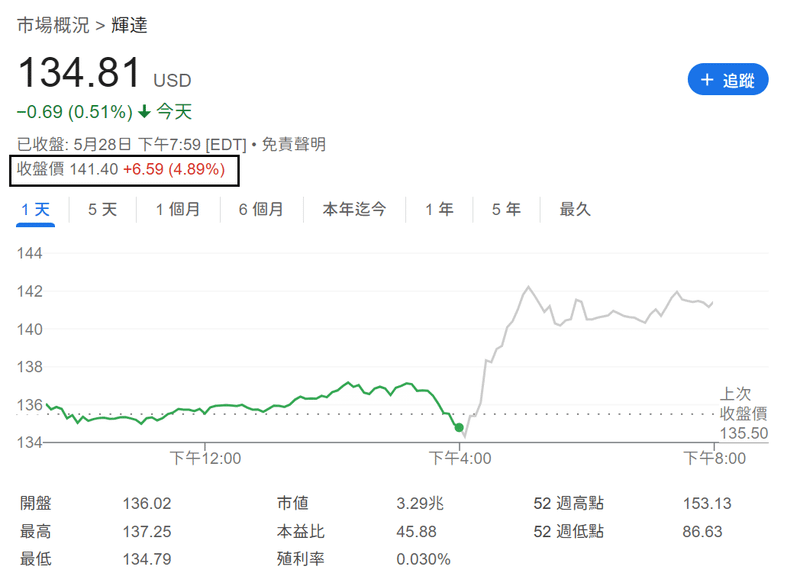
Task: Click the 輝達 breadcrumb name
Action: [x=131, y=25]
